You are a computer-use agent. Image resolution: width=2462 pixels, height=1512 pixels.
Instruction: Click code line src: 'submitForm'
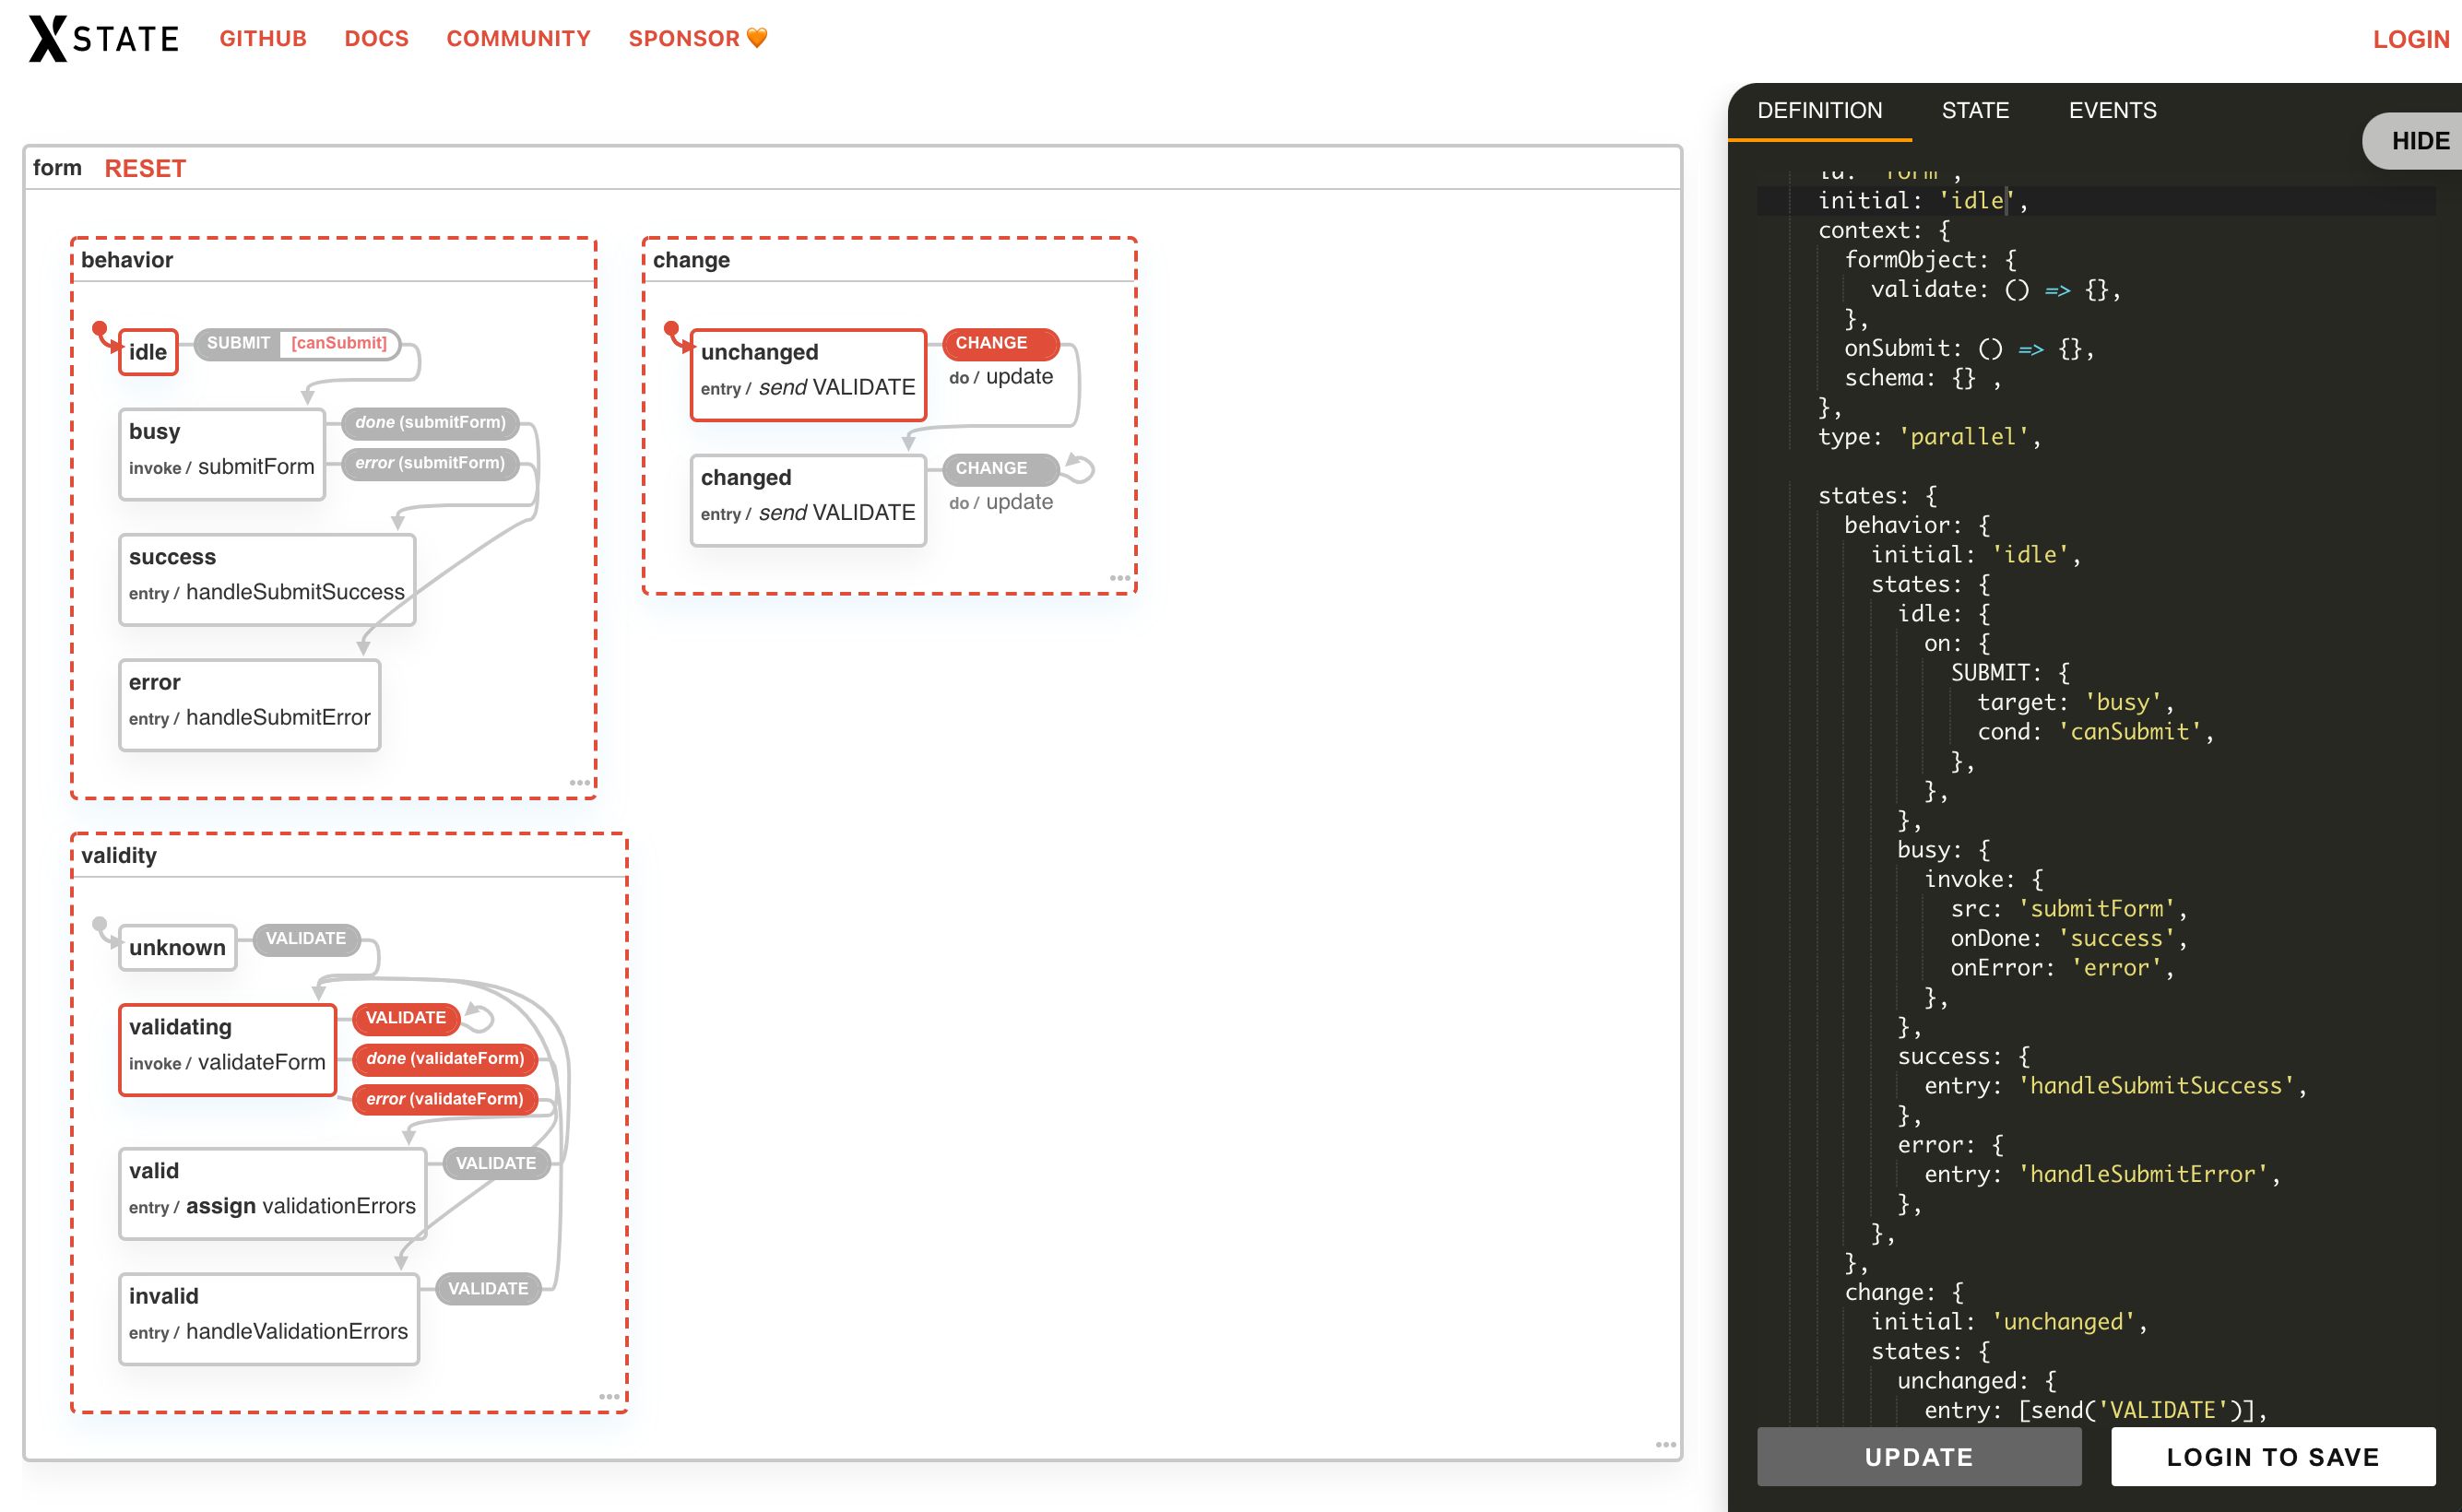2068,908
